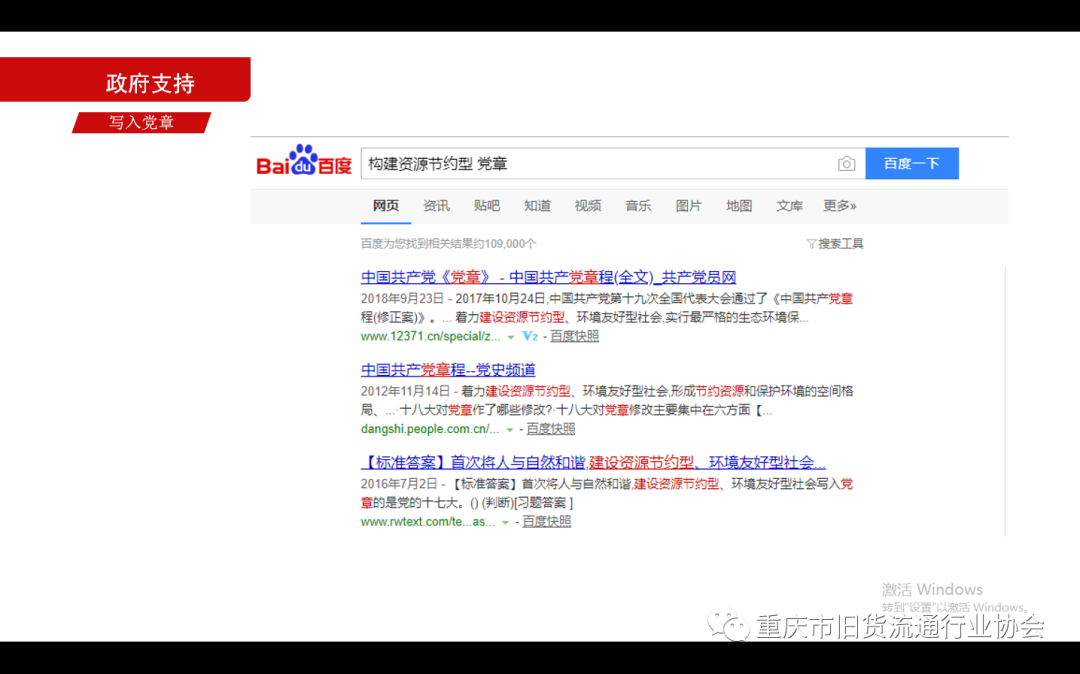Open the 地图 tab
The width and height of the screenshot is (1080, 674).
pyautogui.click(x=739, y=206)
